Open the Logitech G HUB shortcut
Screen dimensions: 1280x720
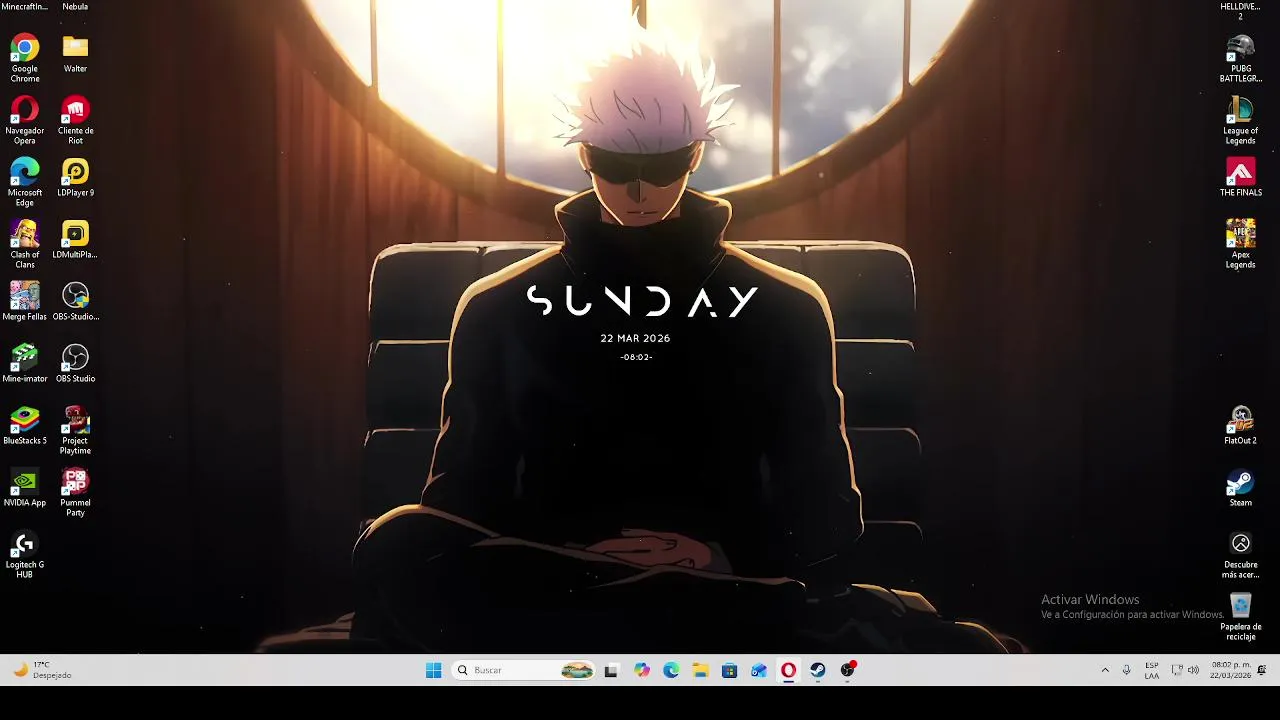(x=25, y=553)
